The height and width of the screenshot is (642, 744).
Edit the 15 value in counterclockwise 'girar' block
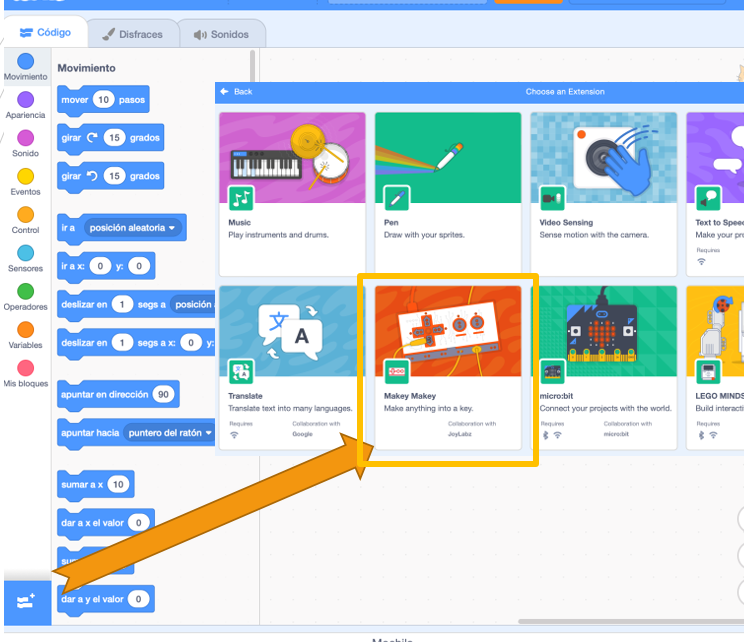click(x=114, y=176)
